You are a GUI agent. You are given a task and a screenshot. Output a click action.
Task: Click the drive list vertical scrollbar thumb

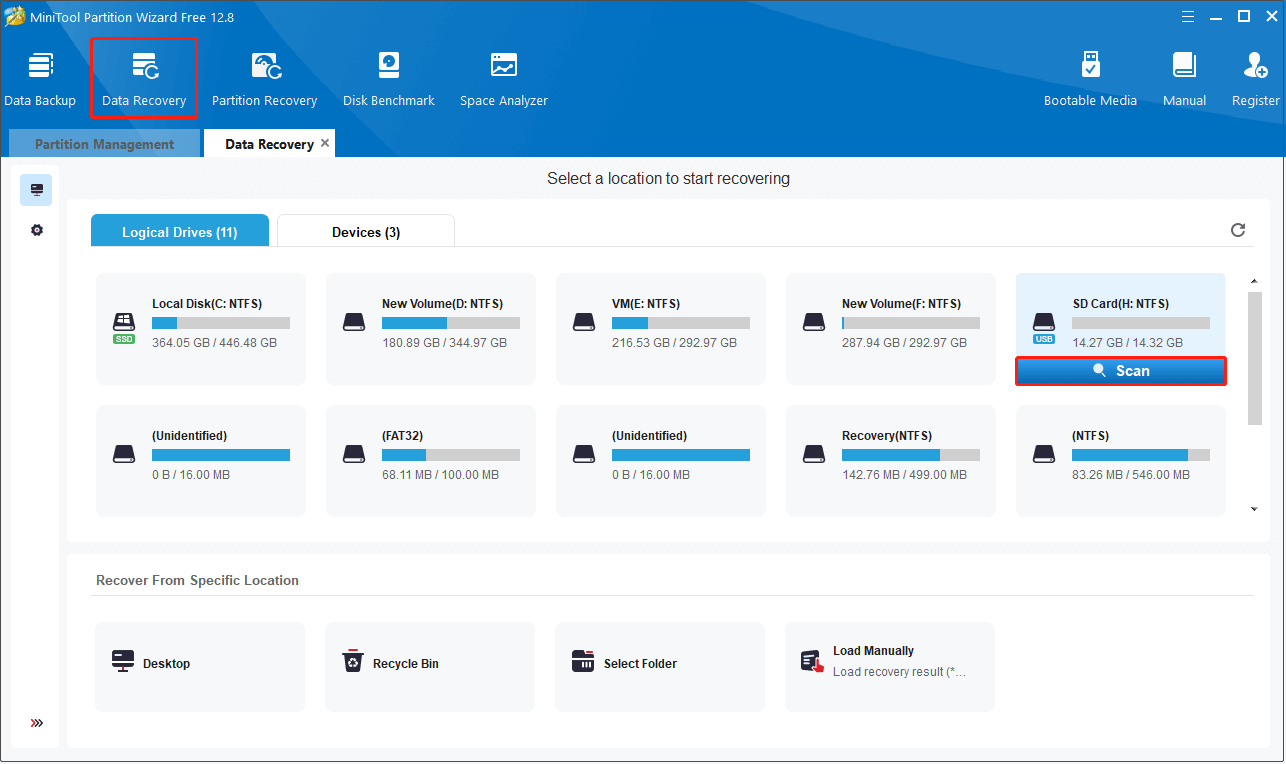(x=1254, y=358)
